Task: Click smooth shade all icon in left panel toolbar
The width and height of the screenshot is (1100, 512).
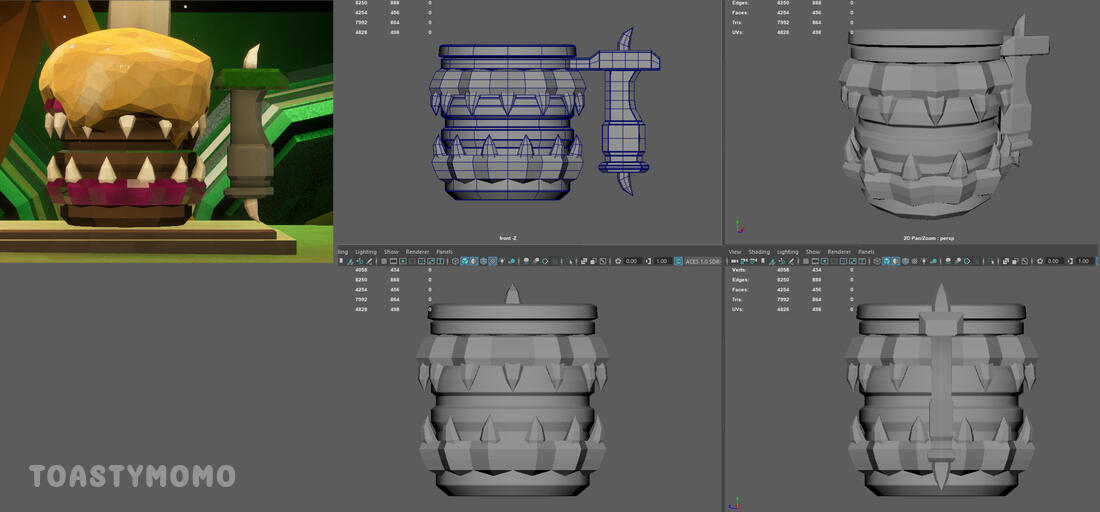Action: 464,261
